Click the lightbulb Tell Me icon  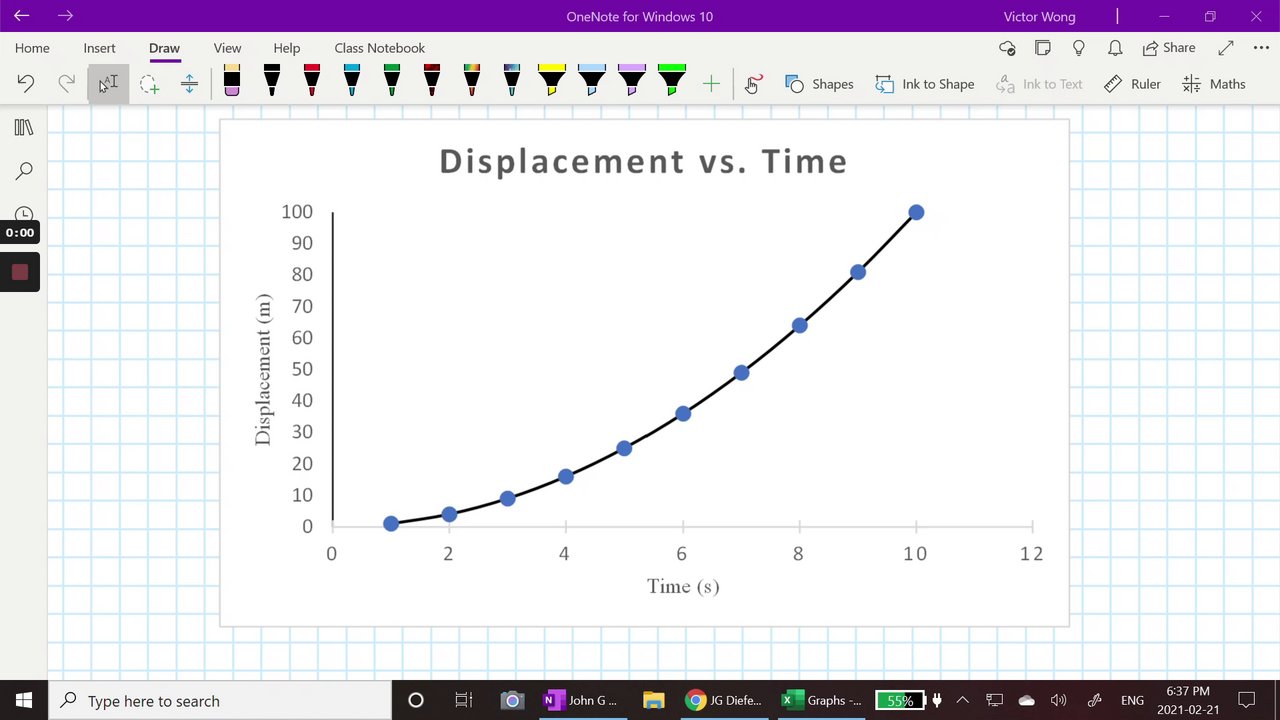(x=1079, y=48)
